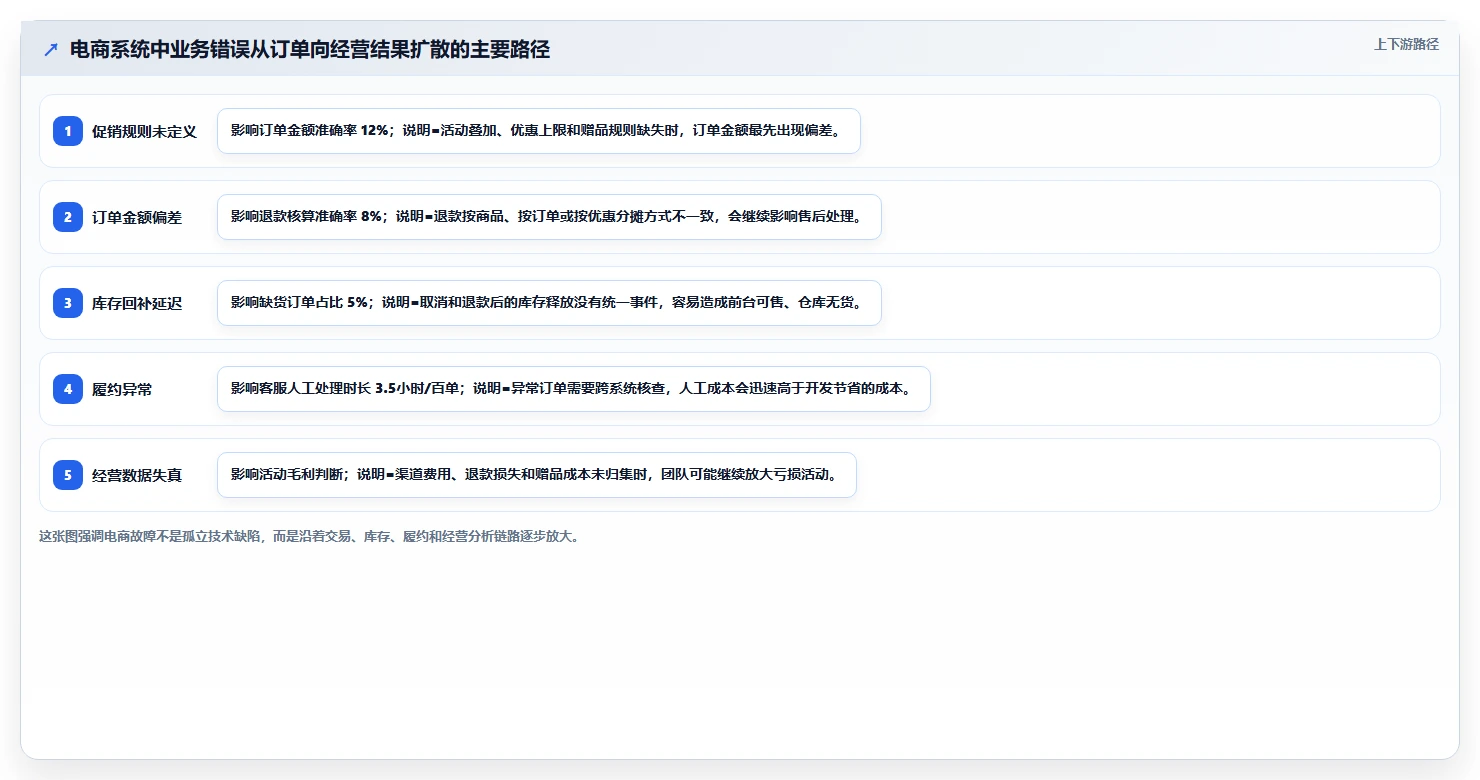The image size is (1480, 780).
Task: Click the 履约异常 step label
Action: coord(122,389)
